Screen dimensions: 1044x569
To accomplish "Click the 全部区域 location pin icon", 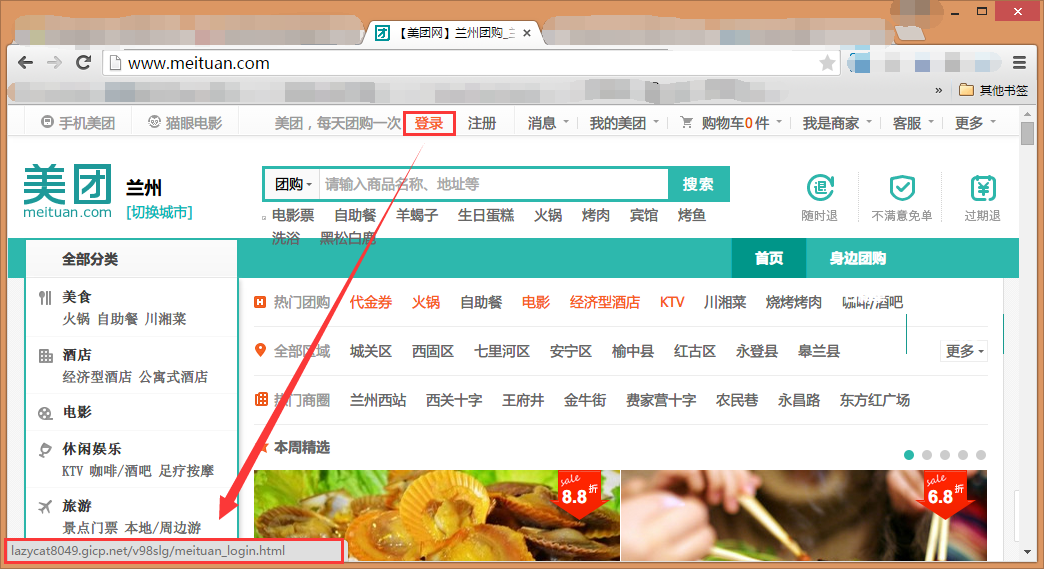I will (x=260, y=350).
